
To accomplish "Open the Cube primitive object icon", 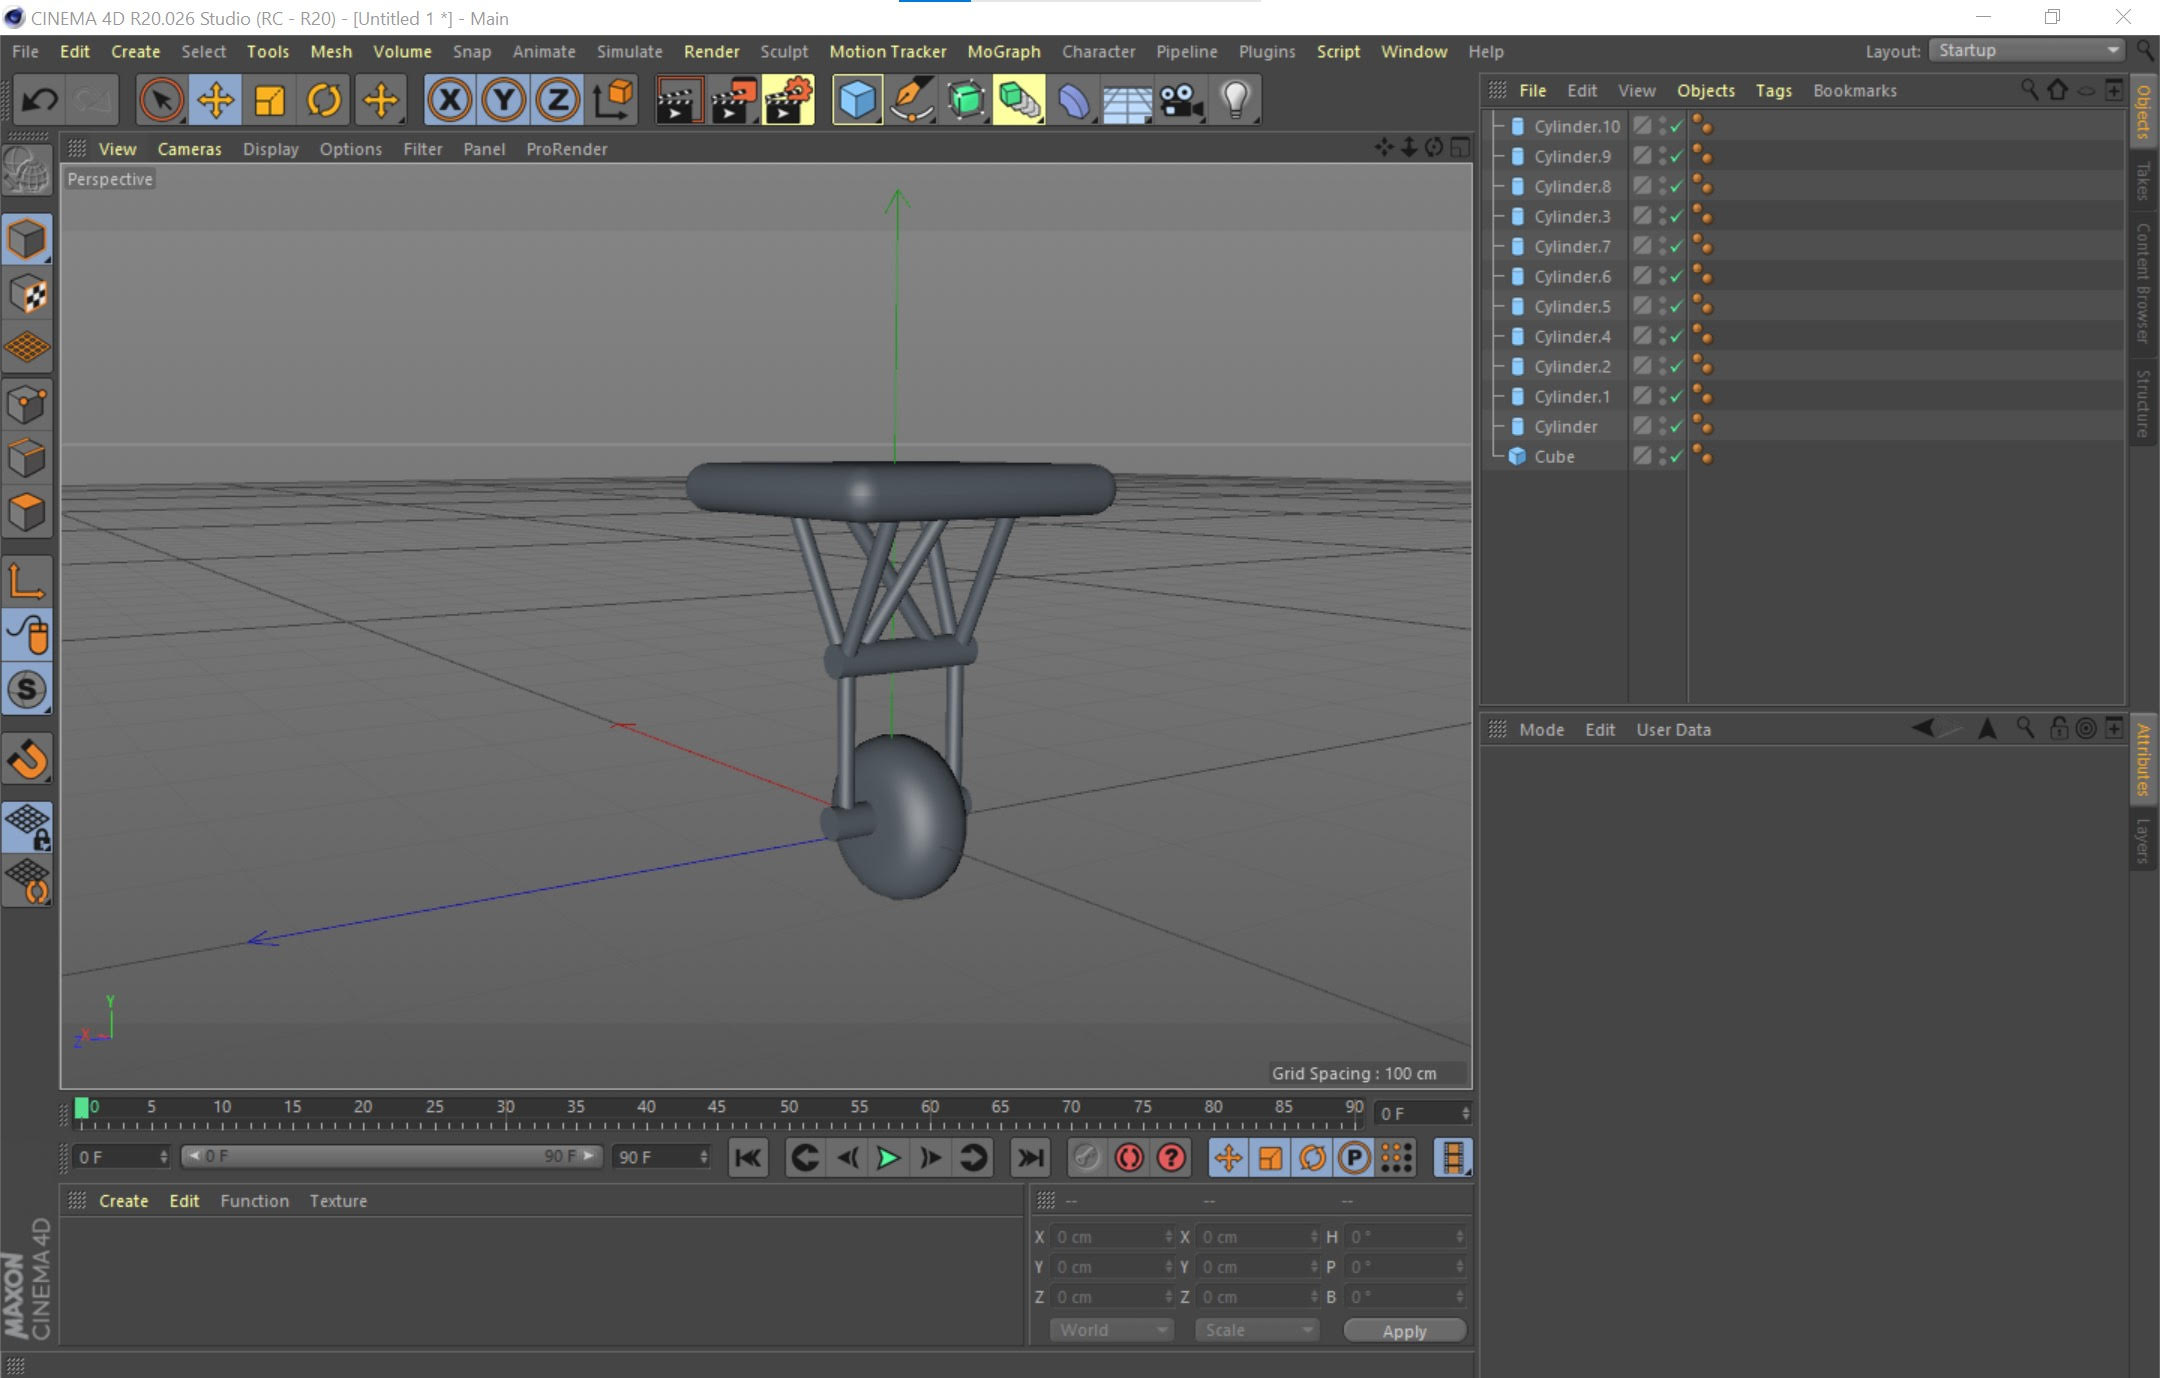I will [x=857, y=100].
